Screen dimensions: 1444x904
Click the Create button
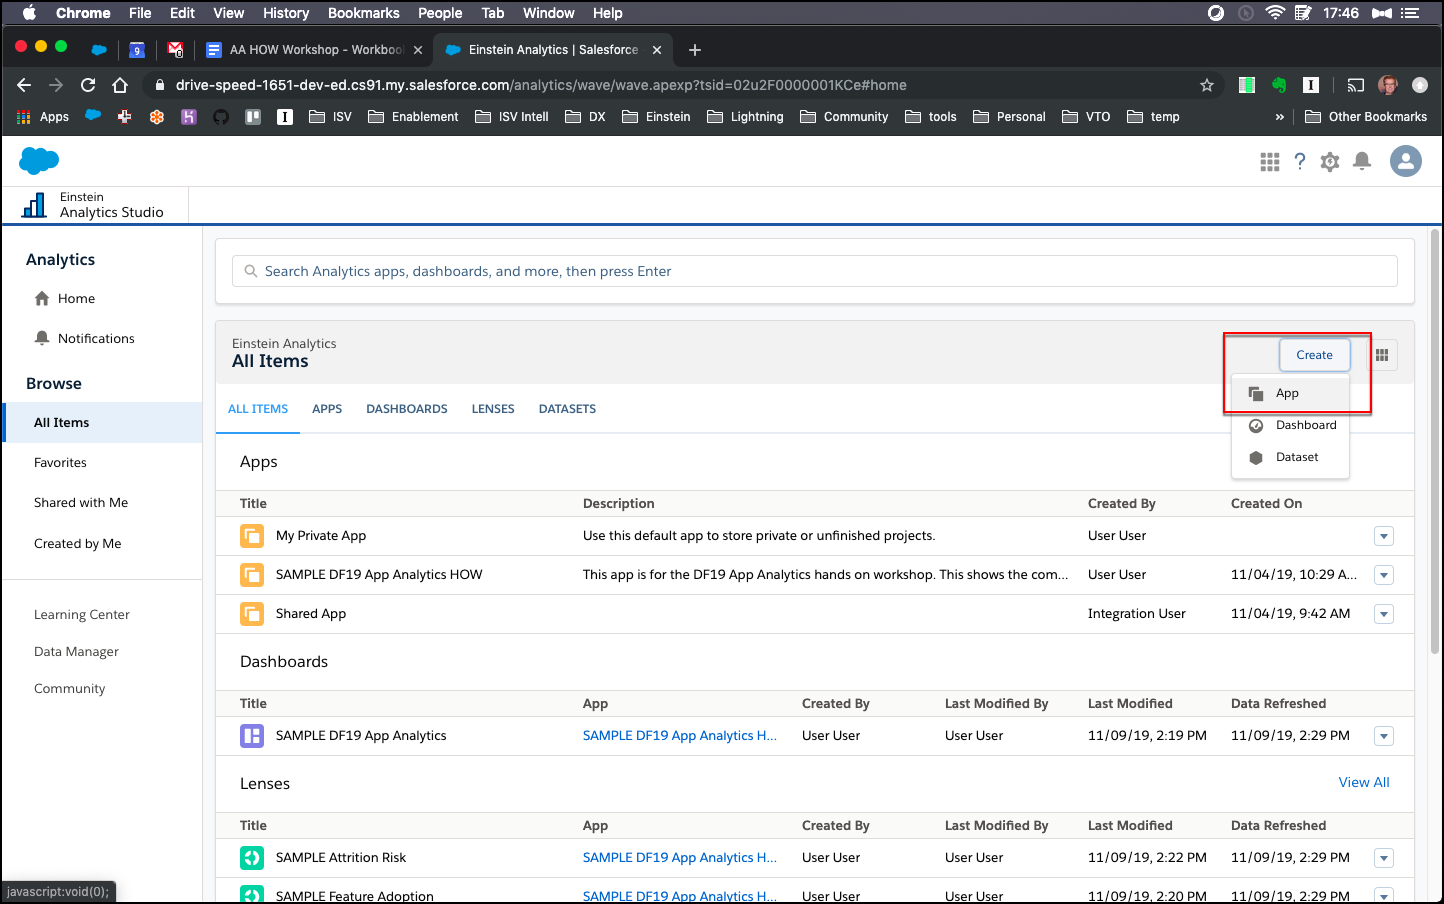click(x=1314, y=355)
